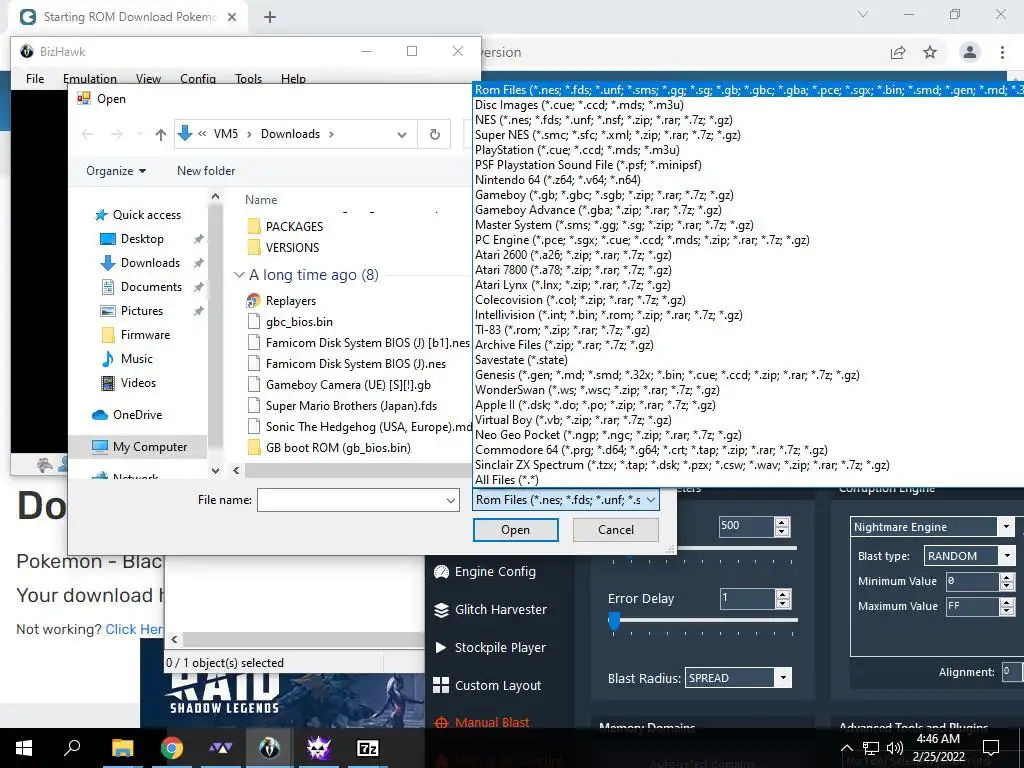This screenshot has width=1024, height=768.
Task: Select the VERSIONS folder
Action: coord(292,248)
